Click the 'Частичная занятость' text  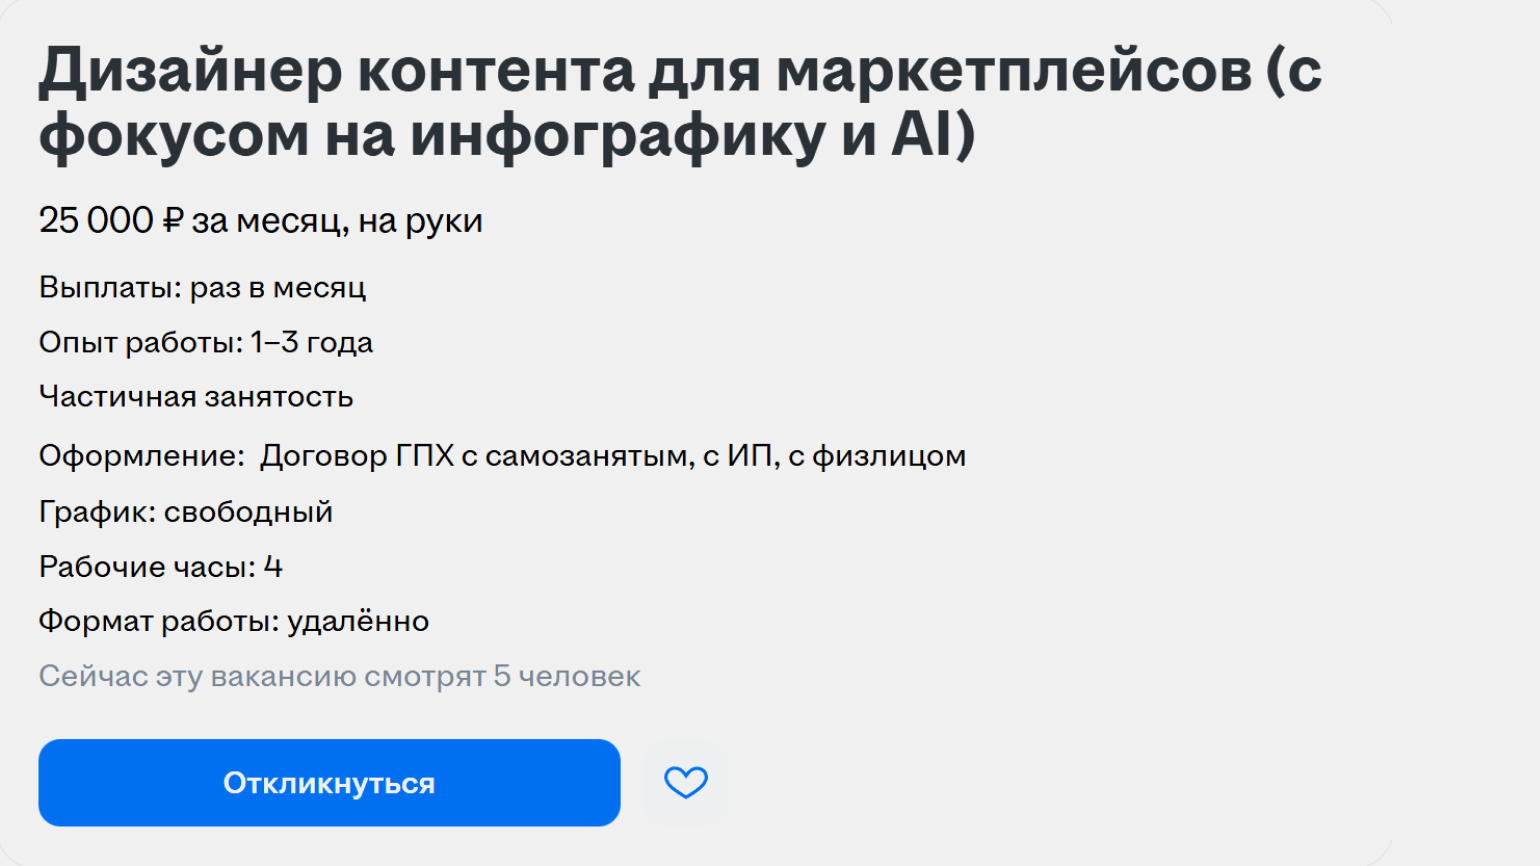(196, 397)
